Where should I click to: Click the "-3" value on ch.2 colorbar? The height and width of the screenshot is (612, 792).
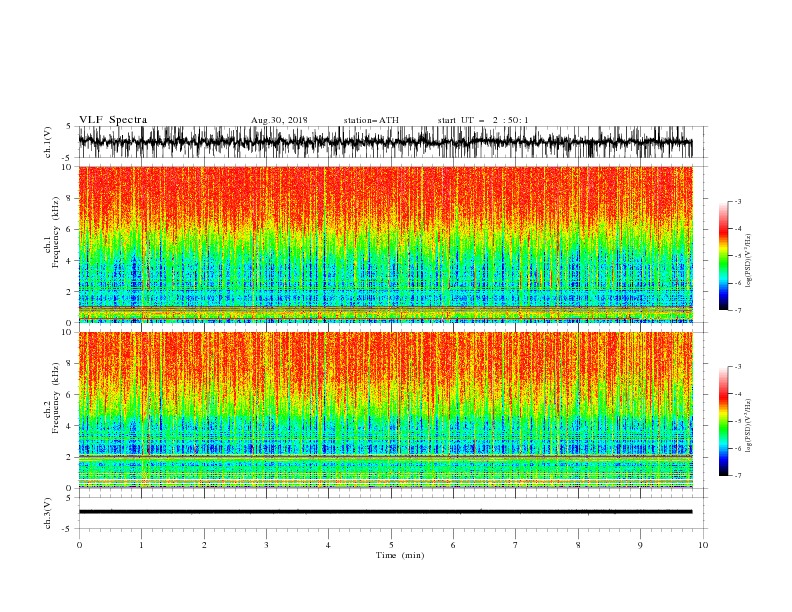(737, 367)
